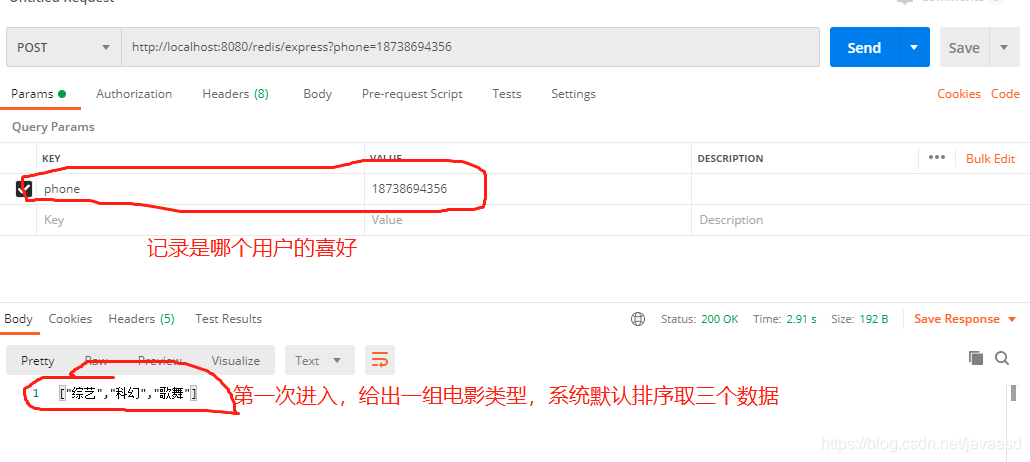Send the request

864,47
